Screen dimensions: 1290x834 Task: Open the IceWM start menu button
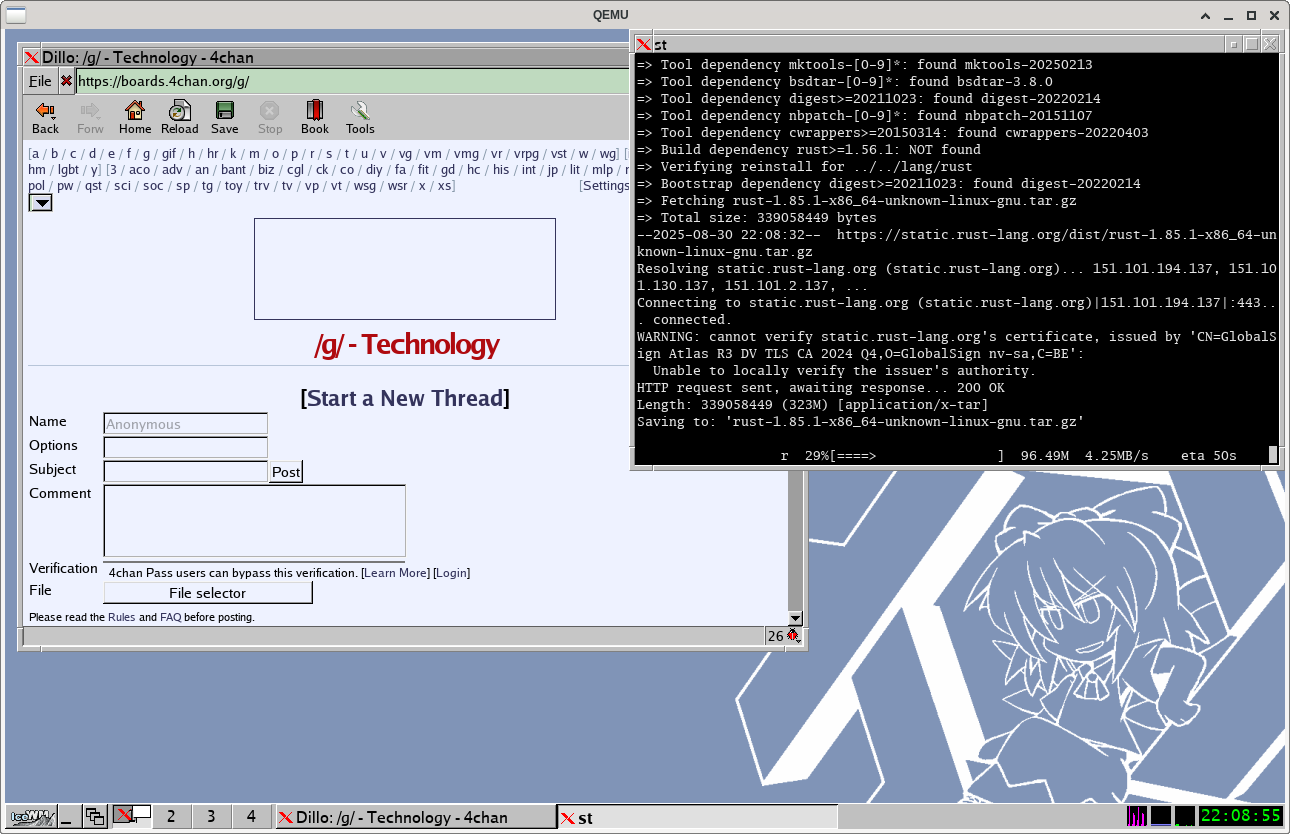tap(30, 817)
